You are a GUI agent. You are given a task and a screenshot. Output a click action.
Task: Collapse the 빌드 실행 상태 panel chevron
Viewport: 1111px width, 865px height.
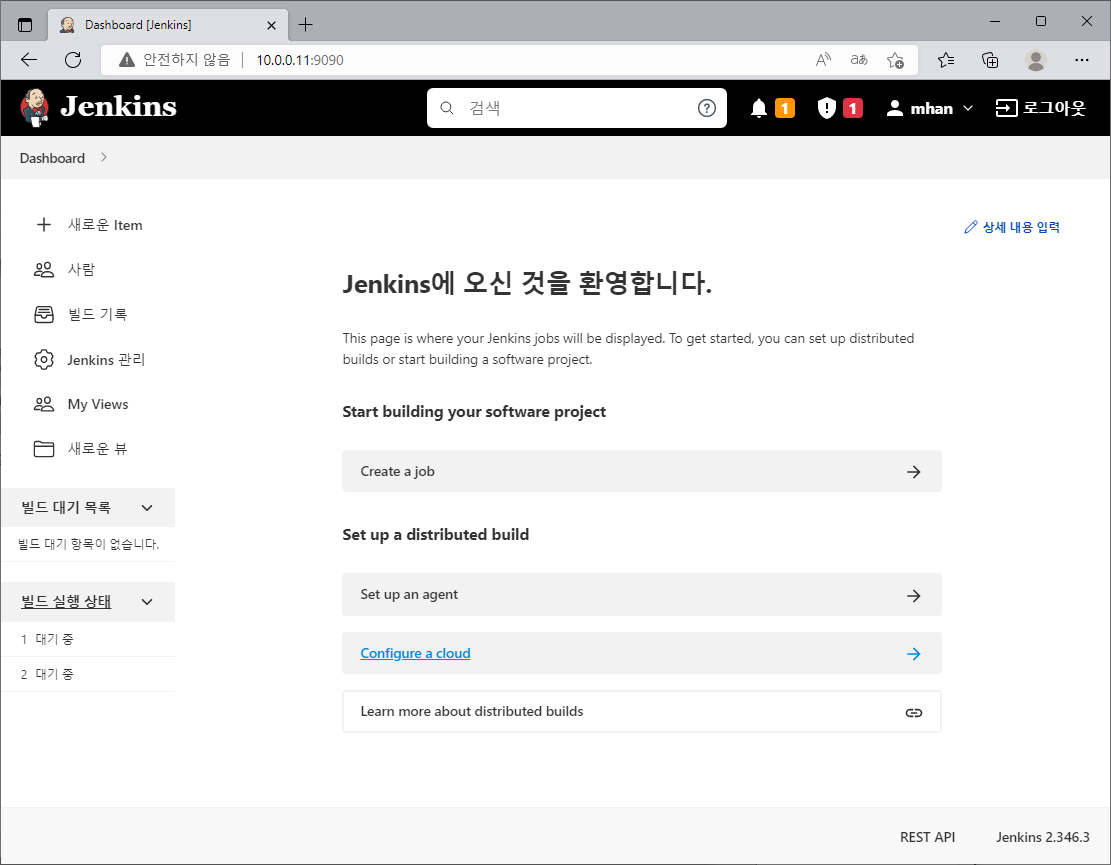[x=147, y=602]
